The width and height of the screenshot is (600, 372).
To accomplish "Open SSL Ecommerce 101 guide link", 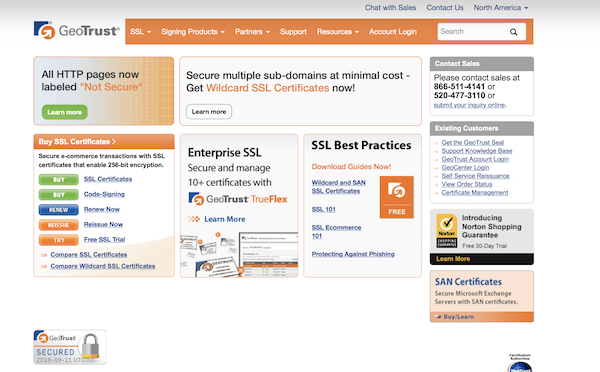I will [x=336, y=232].
